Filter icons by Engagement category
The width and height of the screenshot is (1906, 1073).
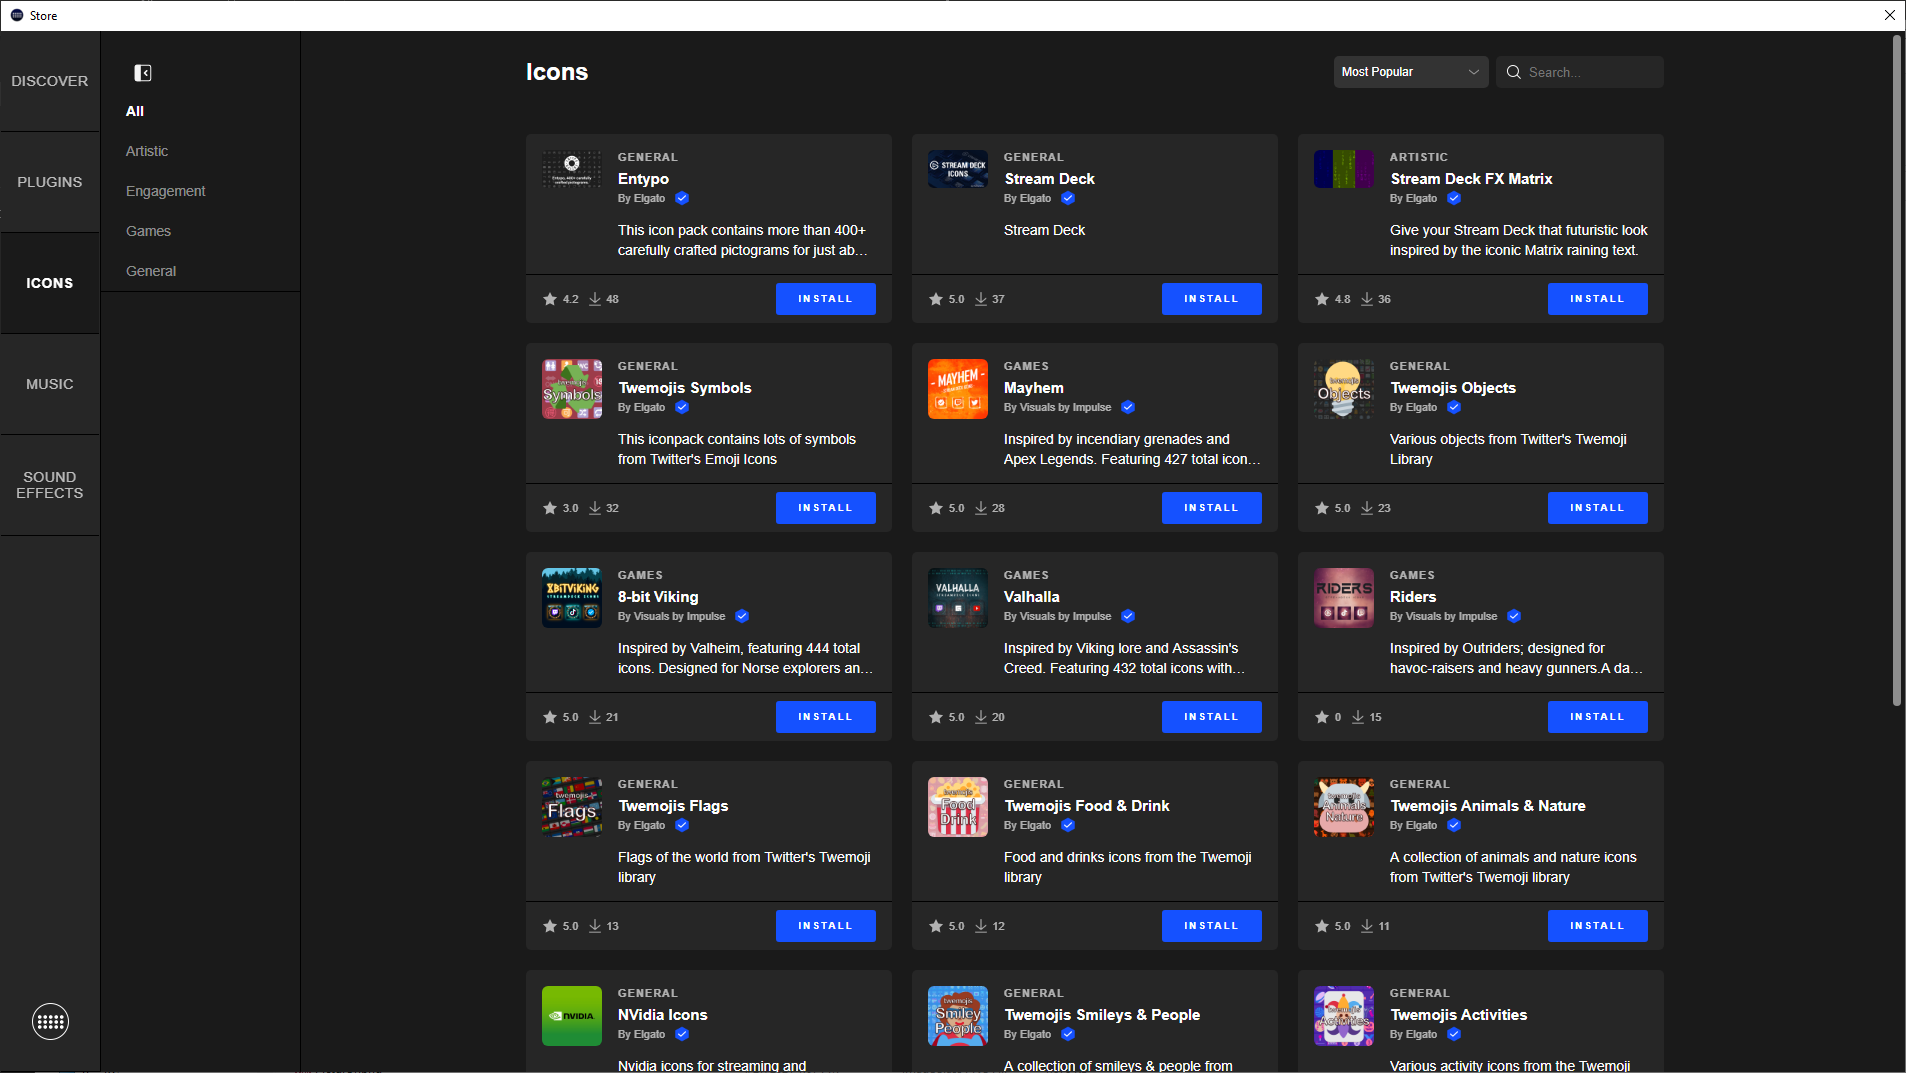(166, 191)
